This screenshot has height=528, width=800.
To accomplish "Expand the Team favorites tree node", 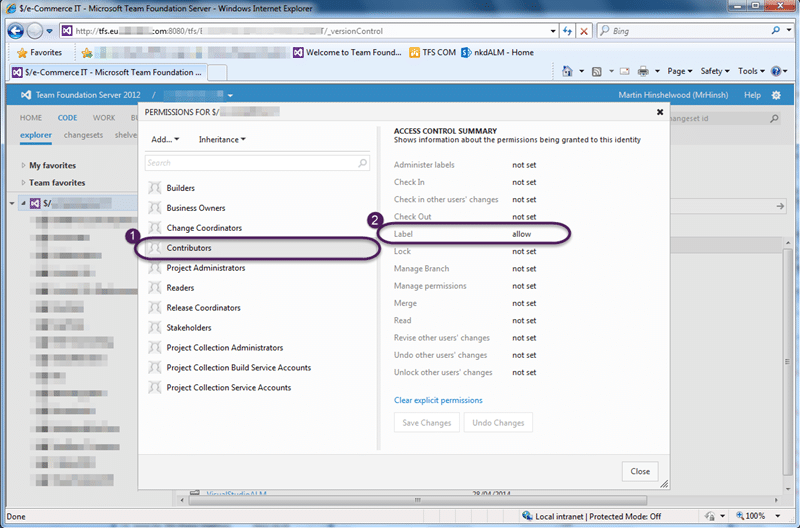I will (23, 183).
